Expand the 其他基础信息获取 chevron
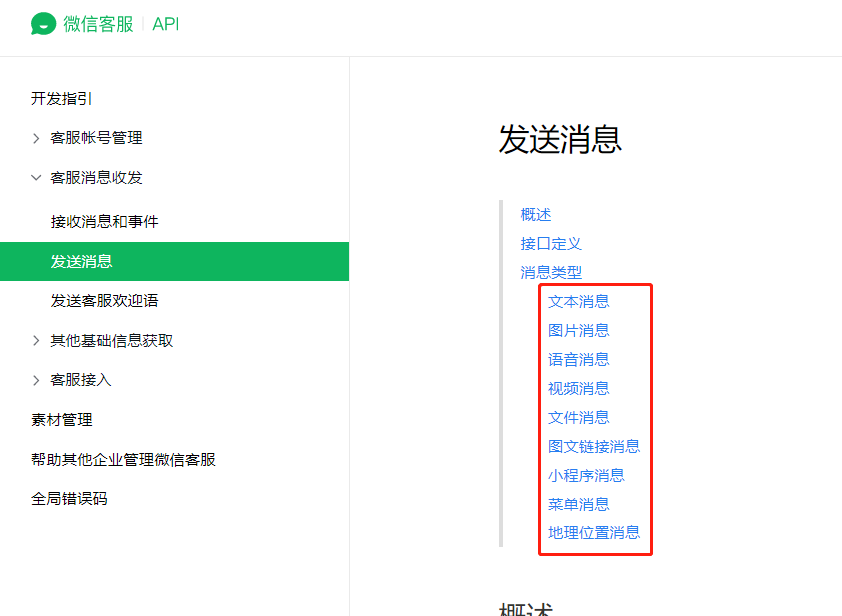The height and width of the screenshot is (616, 842). [x=36, y=340]
